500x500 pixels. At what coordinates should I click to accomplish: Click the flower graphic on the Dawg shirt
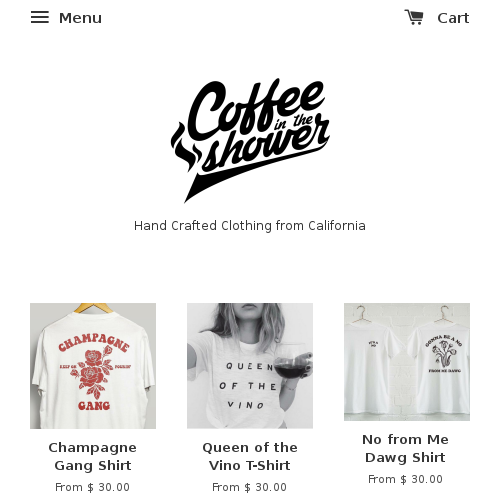(x=444, y=355)
